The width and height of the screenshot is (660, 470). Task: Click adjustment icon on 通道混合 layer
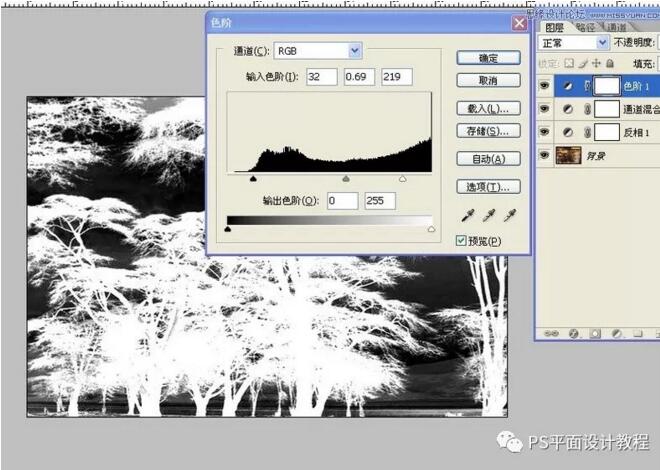pos(568,109)
